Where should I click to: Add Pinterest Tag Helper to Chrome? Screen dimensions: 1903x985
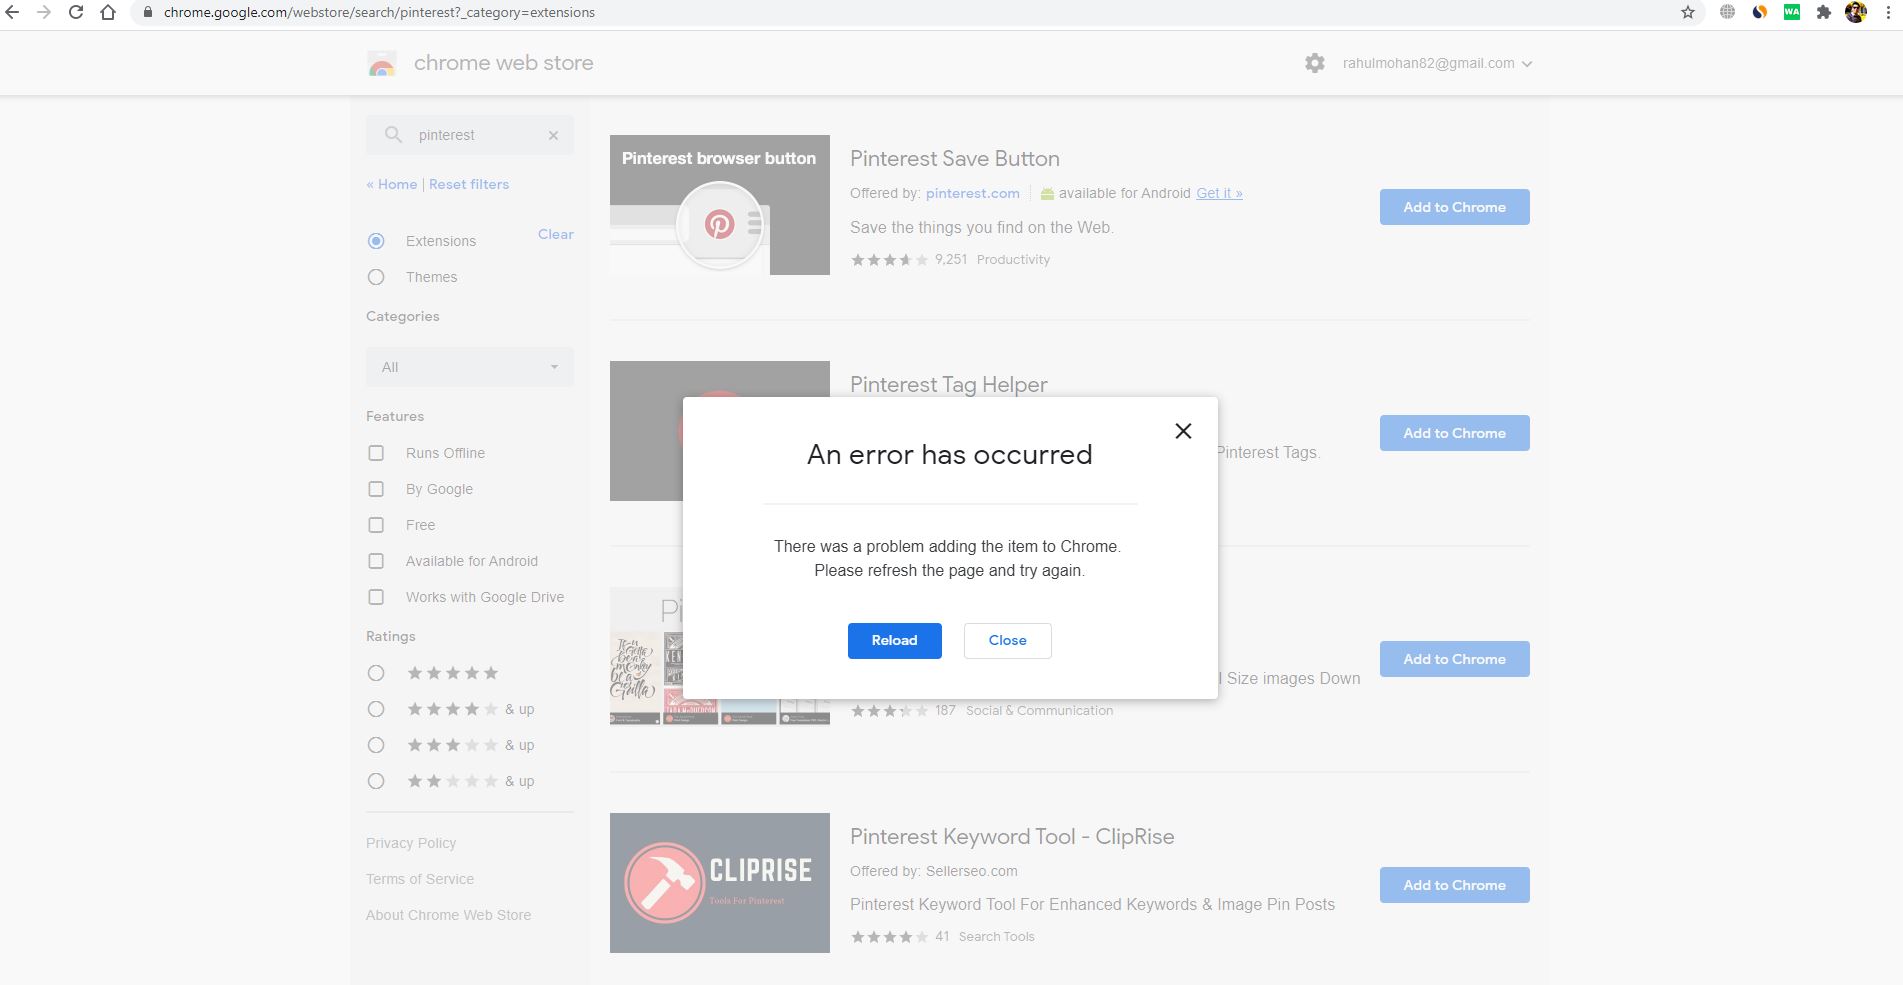point(1455,433)
